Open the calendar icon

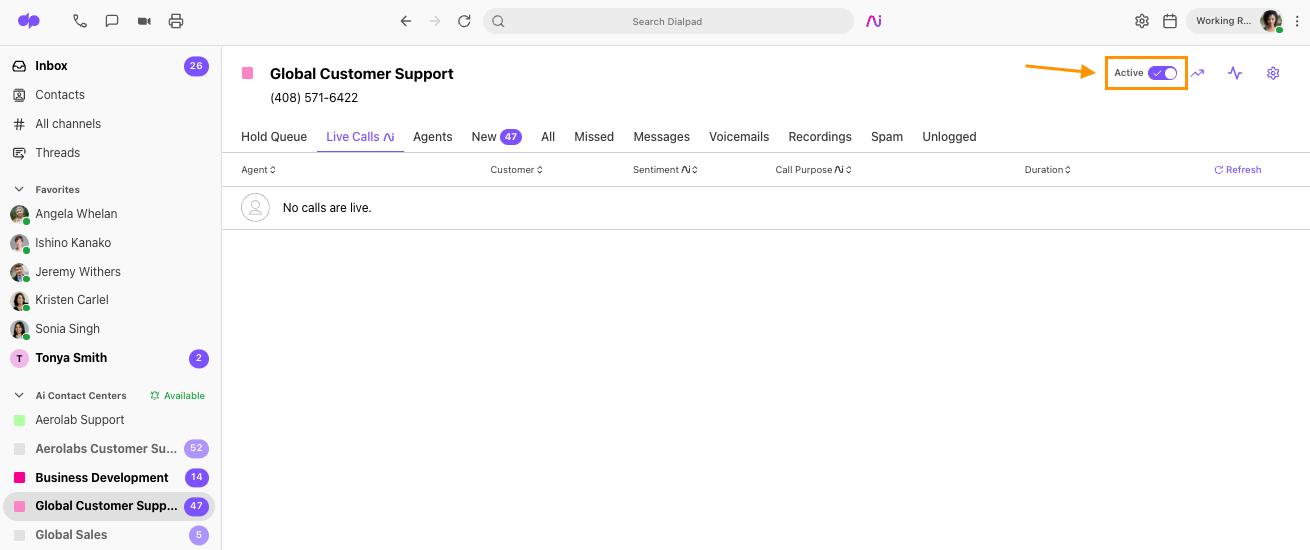[x=1170, y=21]
